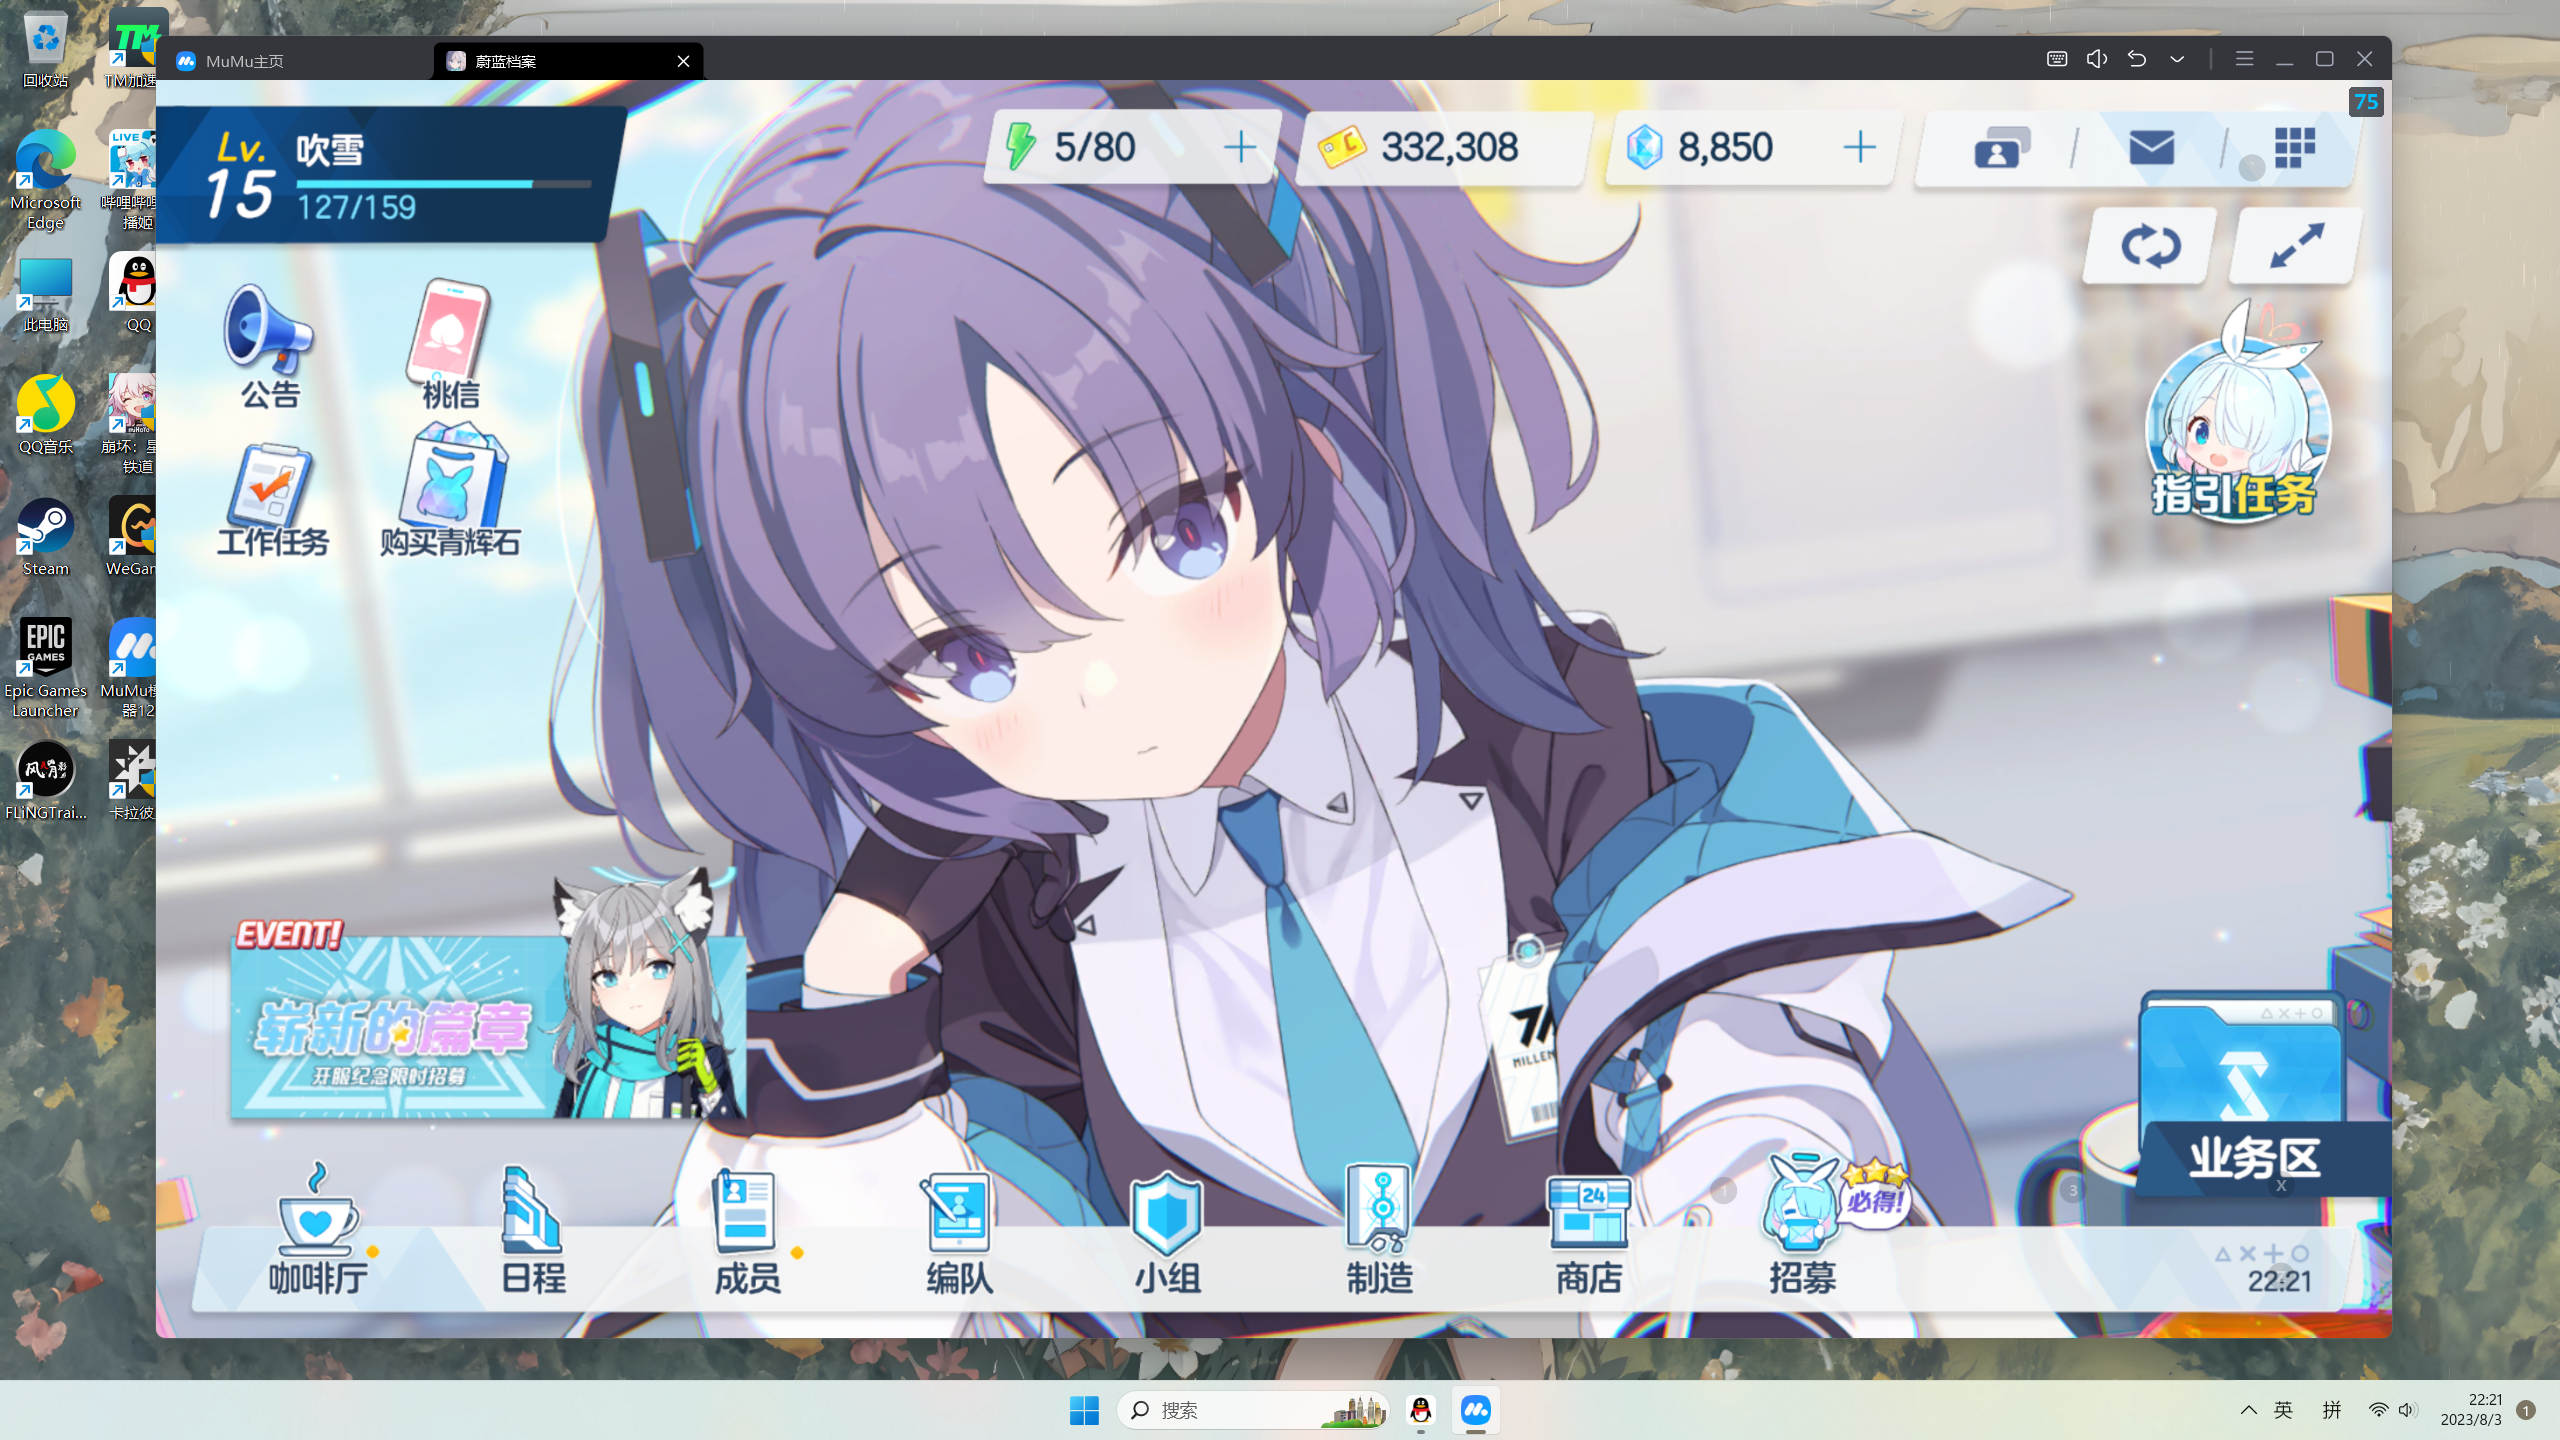Open the Steam desktop shortcut
The image size is (2560, 1440).
[46, 538]
